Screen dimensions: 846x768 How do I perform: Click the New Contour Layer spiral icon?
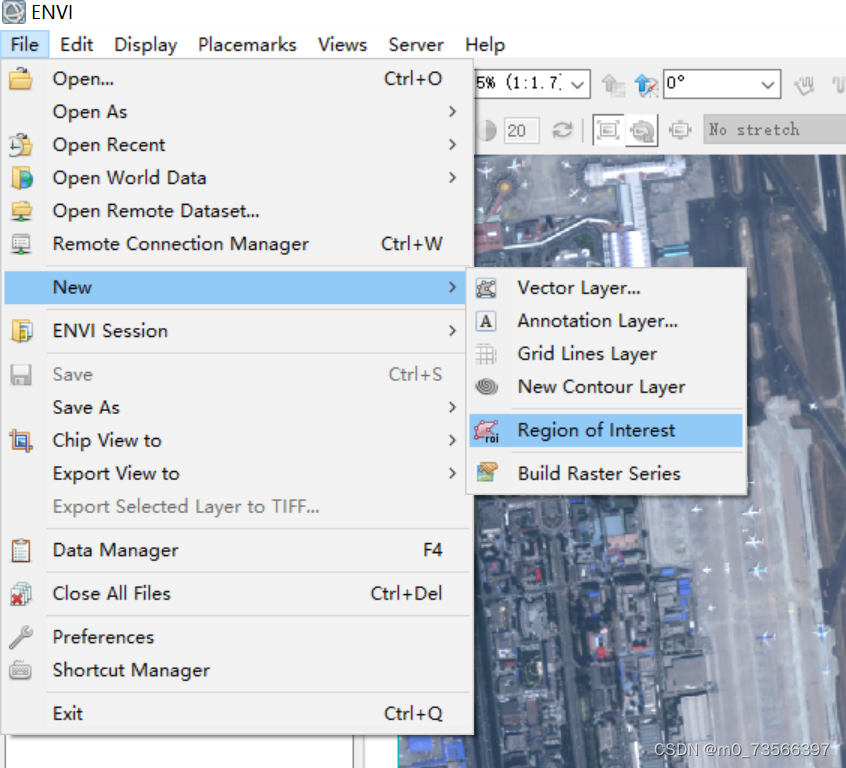[x=486, y=387]
